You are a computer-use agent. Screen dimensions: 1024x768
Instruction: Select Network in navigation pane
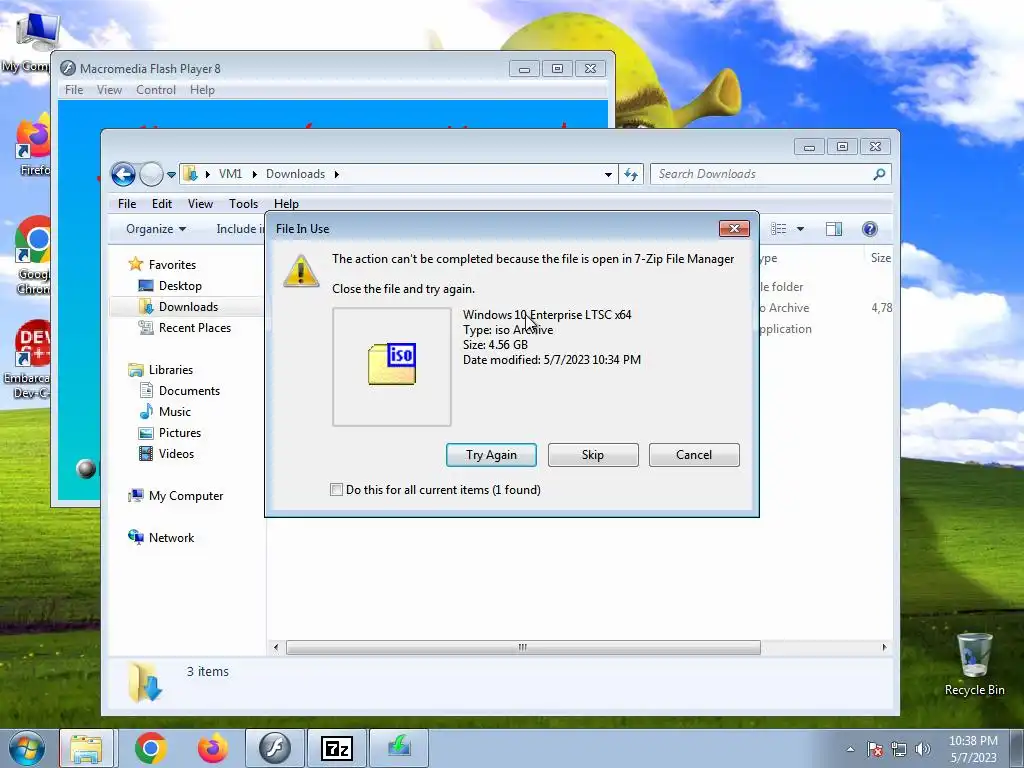[171, 537]
